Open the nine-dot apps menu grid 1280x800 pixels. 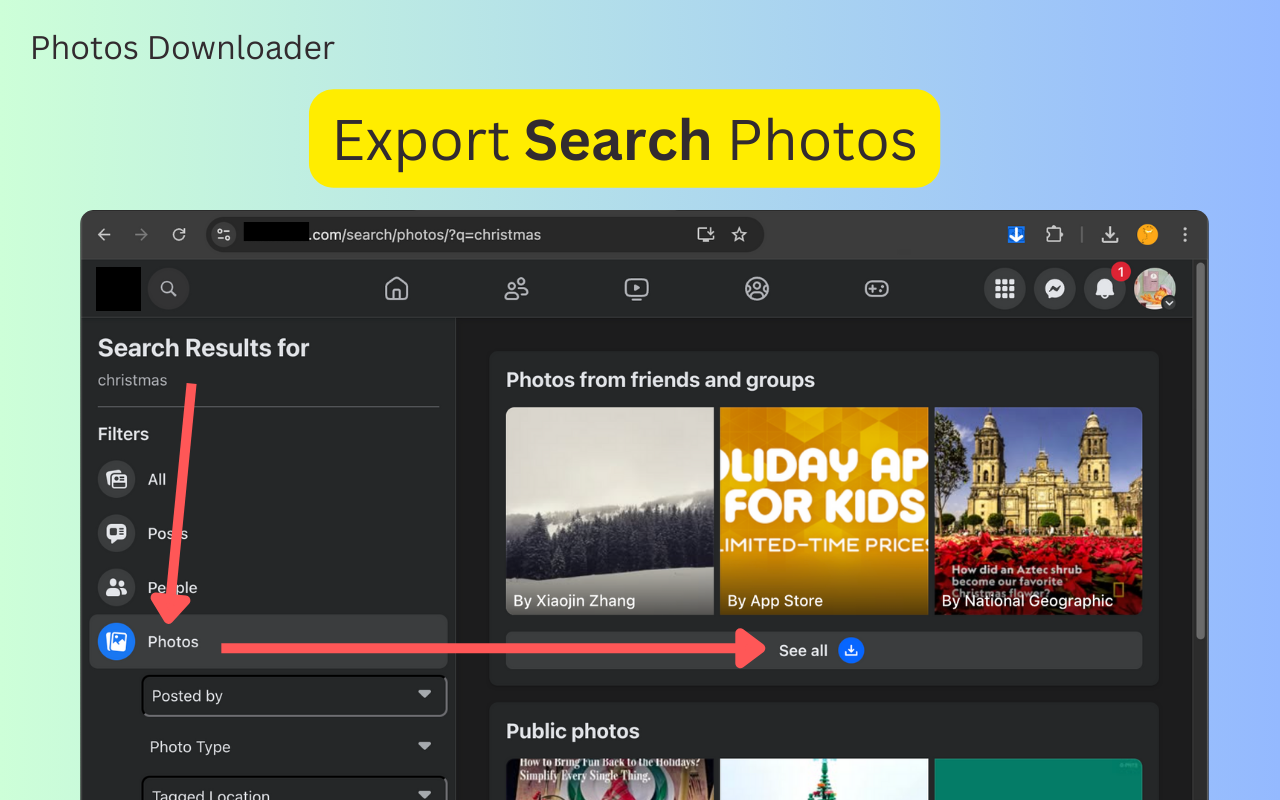pyautogui.click(x=1005, y=289)
